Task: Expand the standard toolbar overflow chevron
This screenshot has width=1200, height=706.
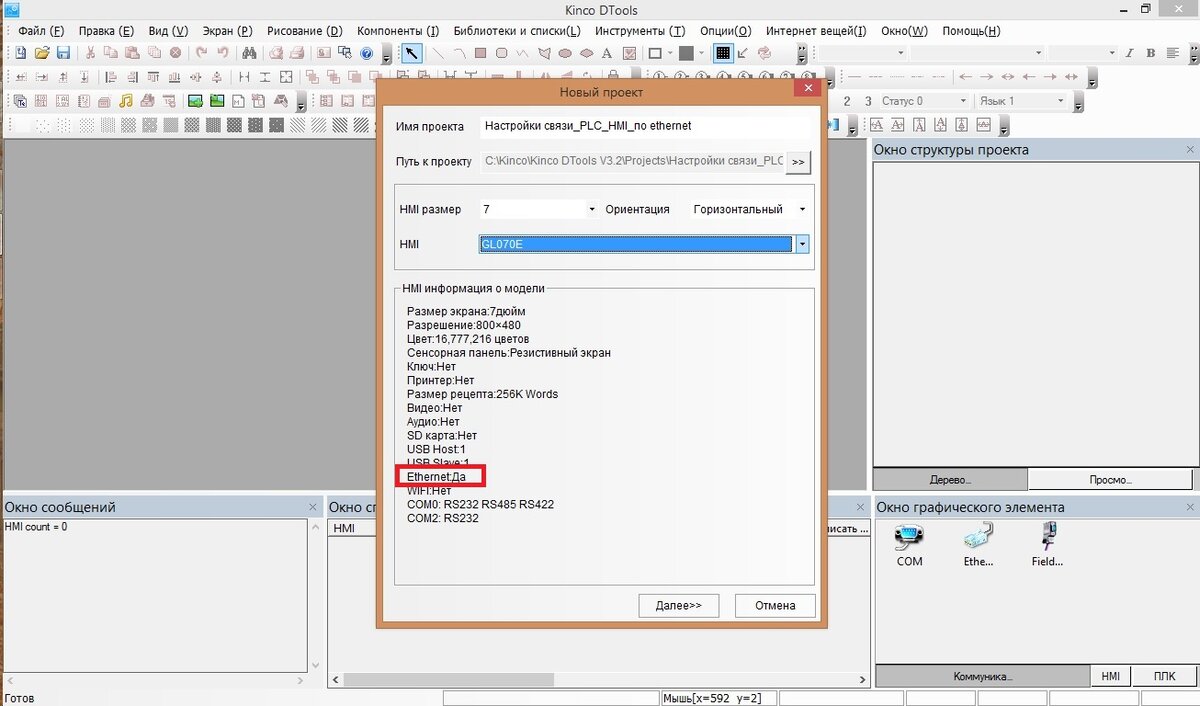Action: [386, 55]
